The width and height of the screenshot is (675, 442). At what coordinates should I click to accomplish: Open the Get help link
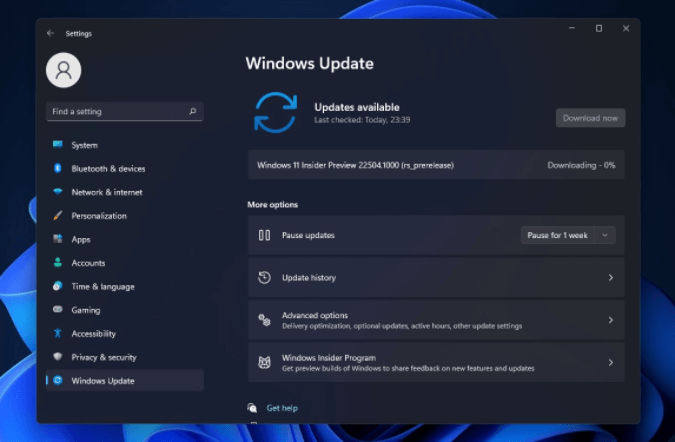[282, 408]
